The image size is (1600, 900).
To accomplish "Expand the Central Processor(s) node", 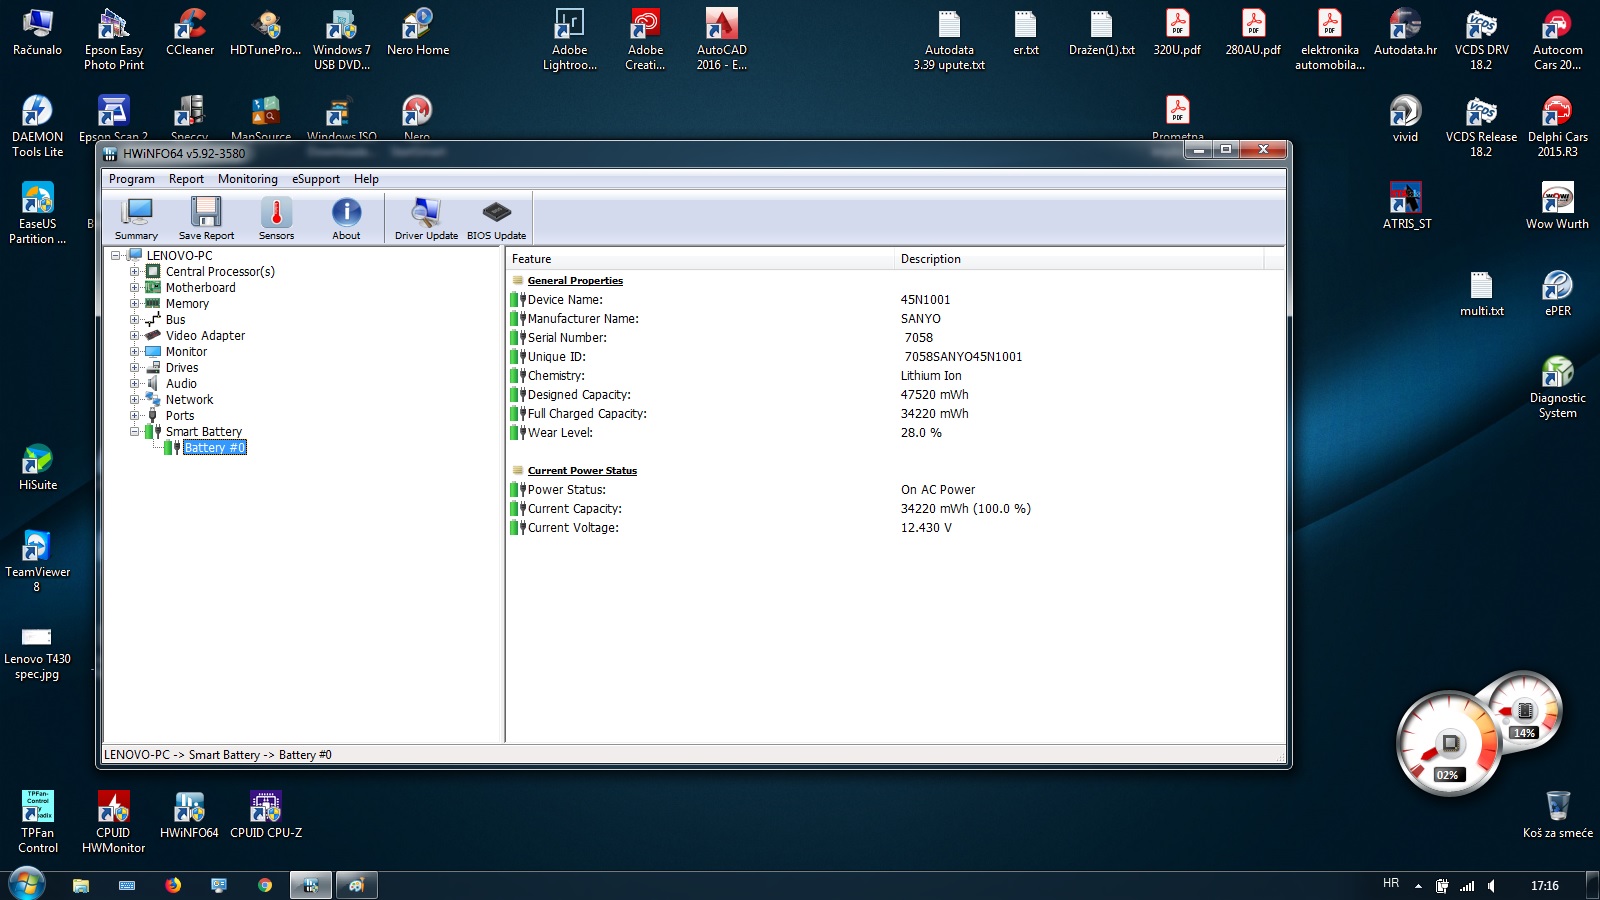I will pos(134,271).
